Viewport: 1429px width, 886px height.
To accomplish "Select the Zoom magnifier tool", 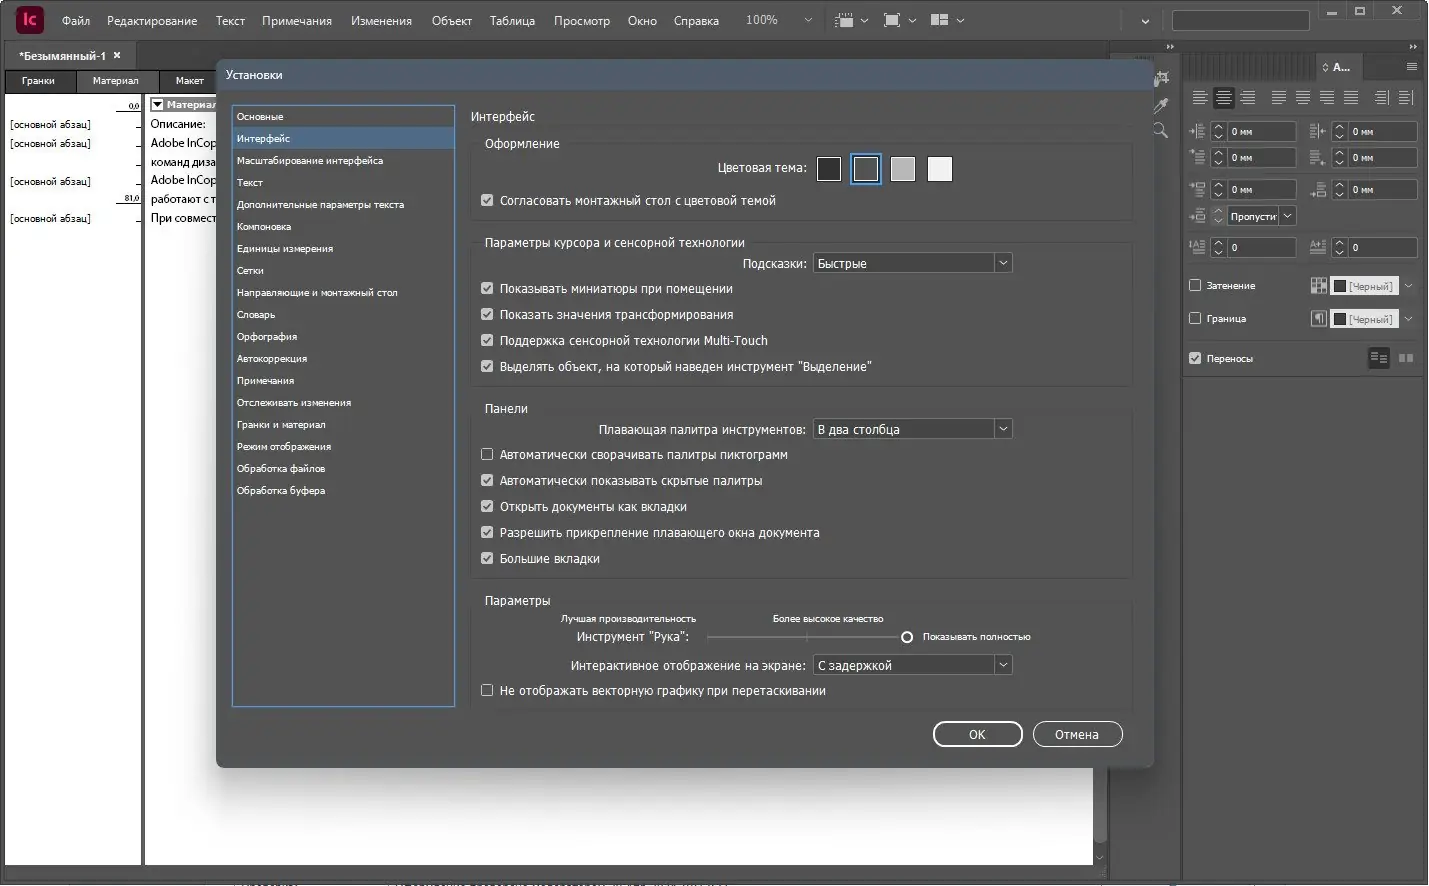I will pyautogui.click(x=1160, y=130).
